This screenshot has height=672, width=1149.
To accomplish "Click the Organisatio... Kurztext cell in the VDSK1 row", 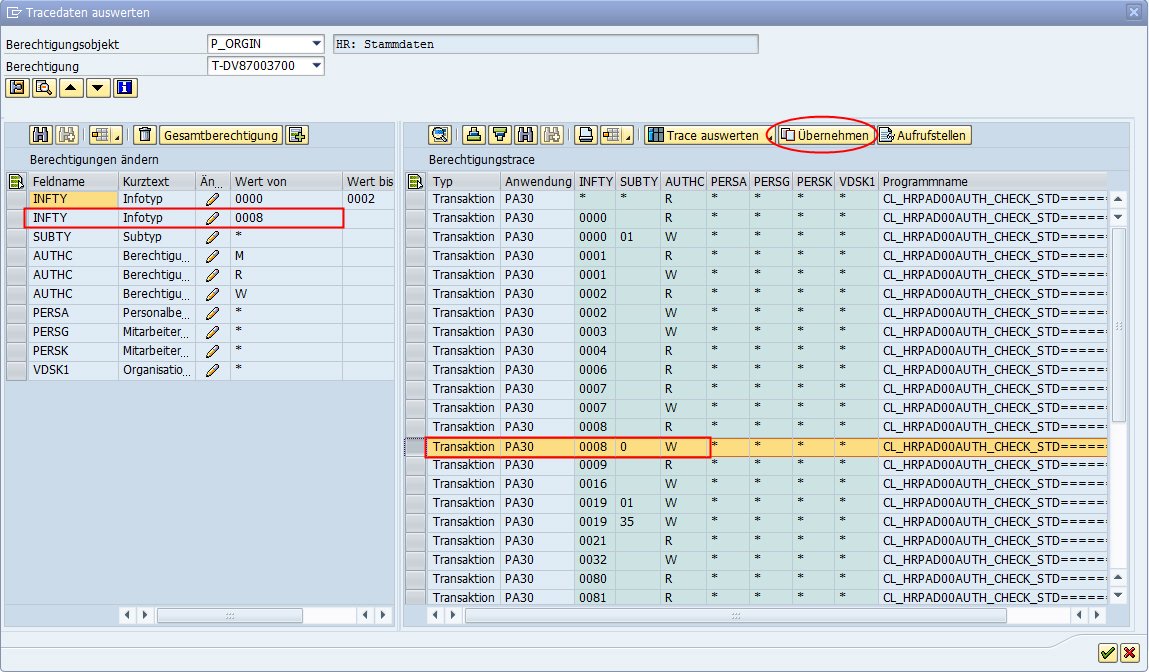I will pyautogui.click(x=157, y=370).
